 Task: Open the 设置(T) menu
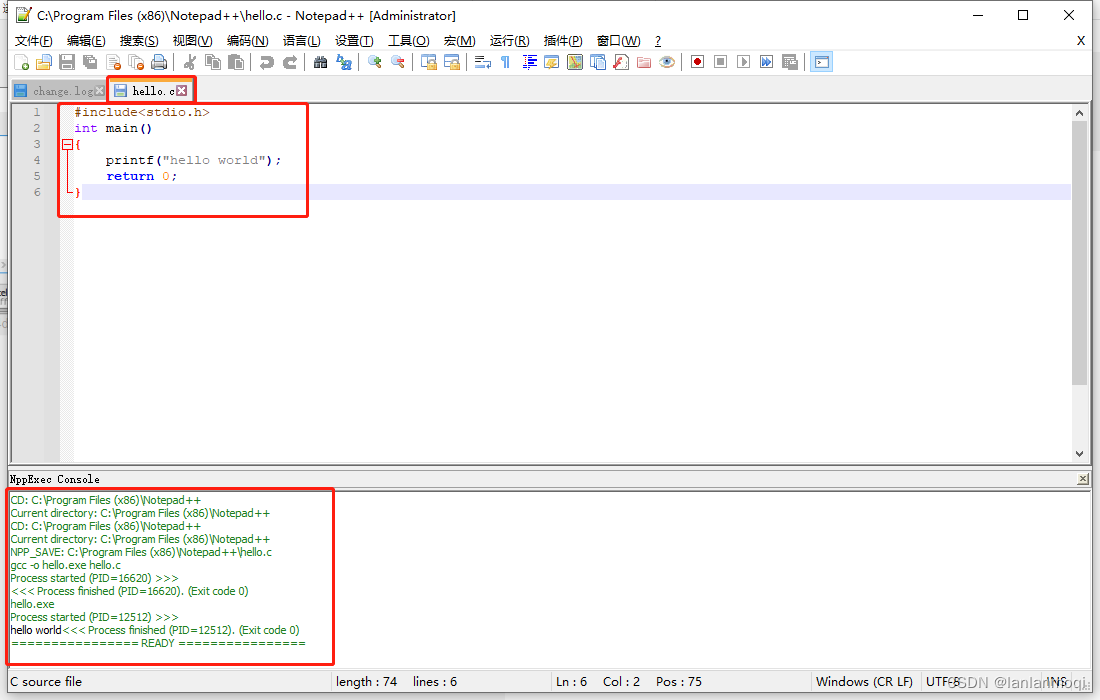point(354,41)
